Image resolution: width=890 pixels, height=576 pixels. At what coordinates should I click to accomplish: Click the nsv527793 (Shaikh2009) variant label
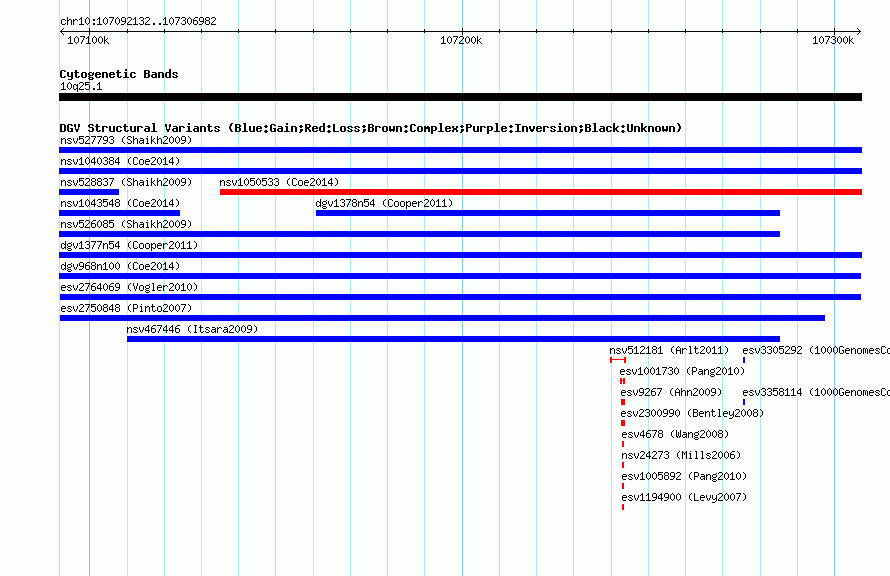coord(126,140)
